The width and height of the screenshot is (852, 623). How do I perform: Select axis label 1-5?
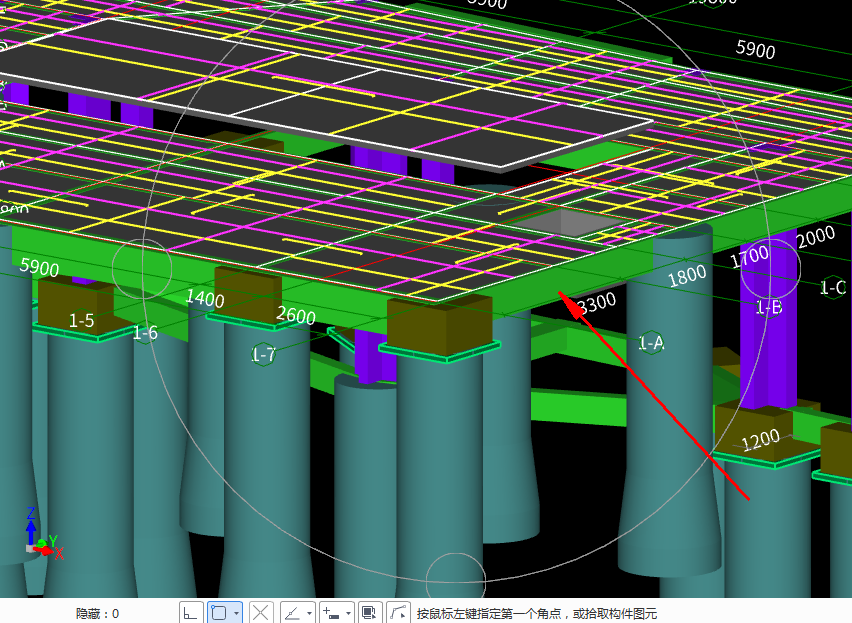pyautogui.click(x=82, y=320)
